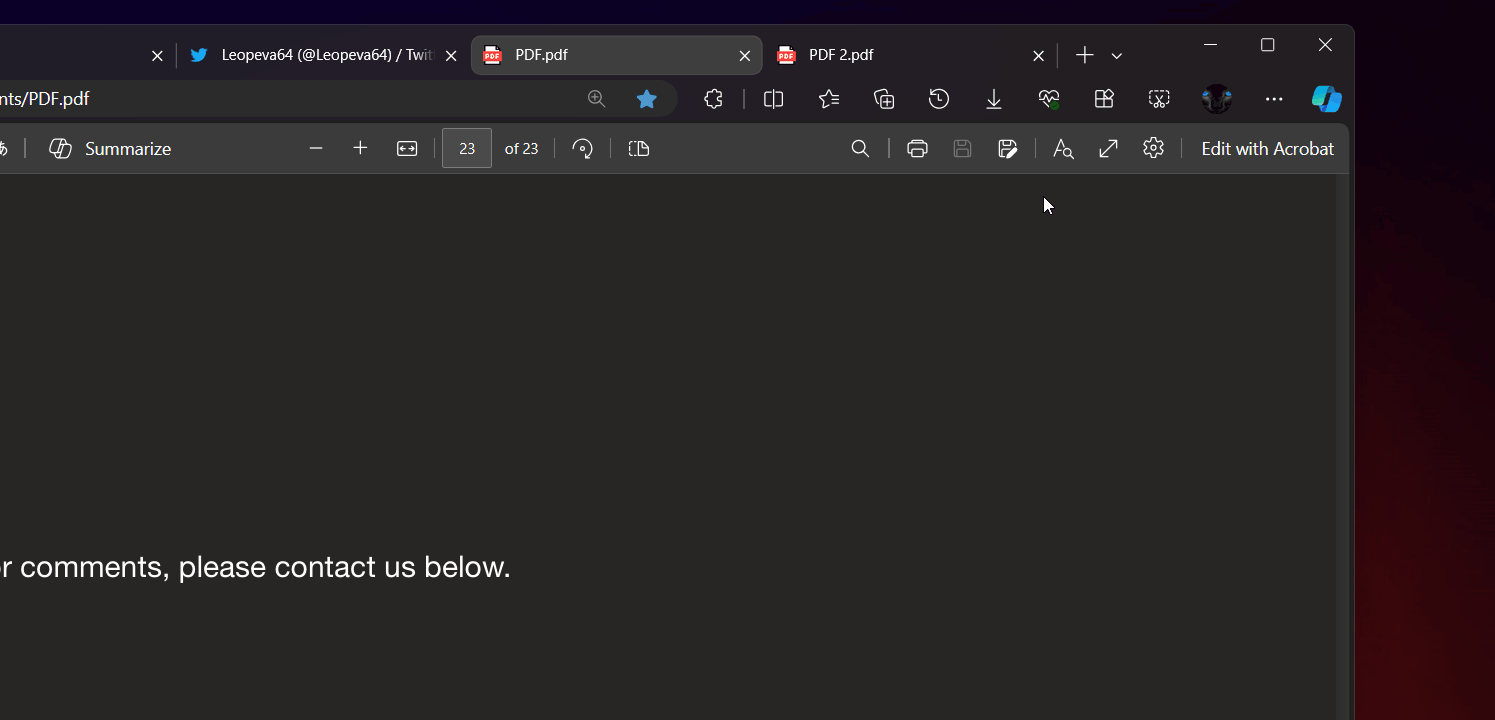Toggle the favorite star for this page
Viewport: 1495px width, 720px height.
tap(647, 99)
